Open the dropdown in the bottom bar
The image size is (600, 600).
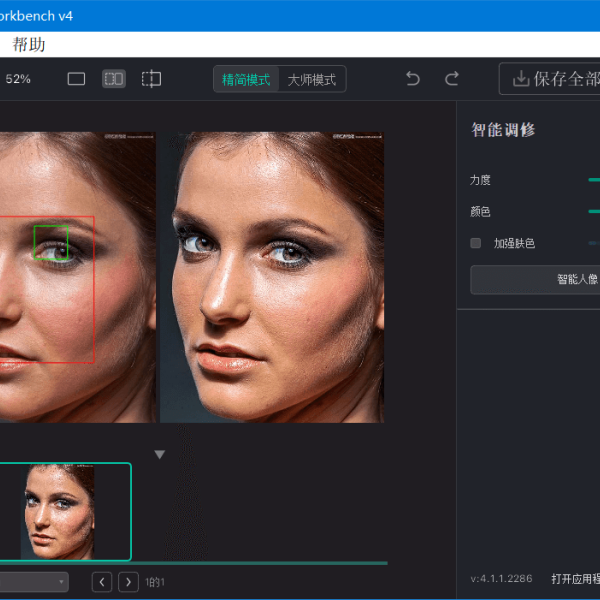point(35,581)
